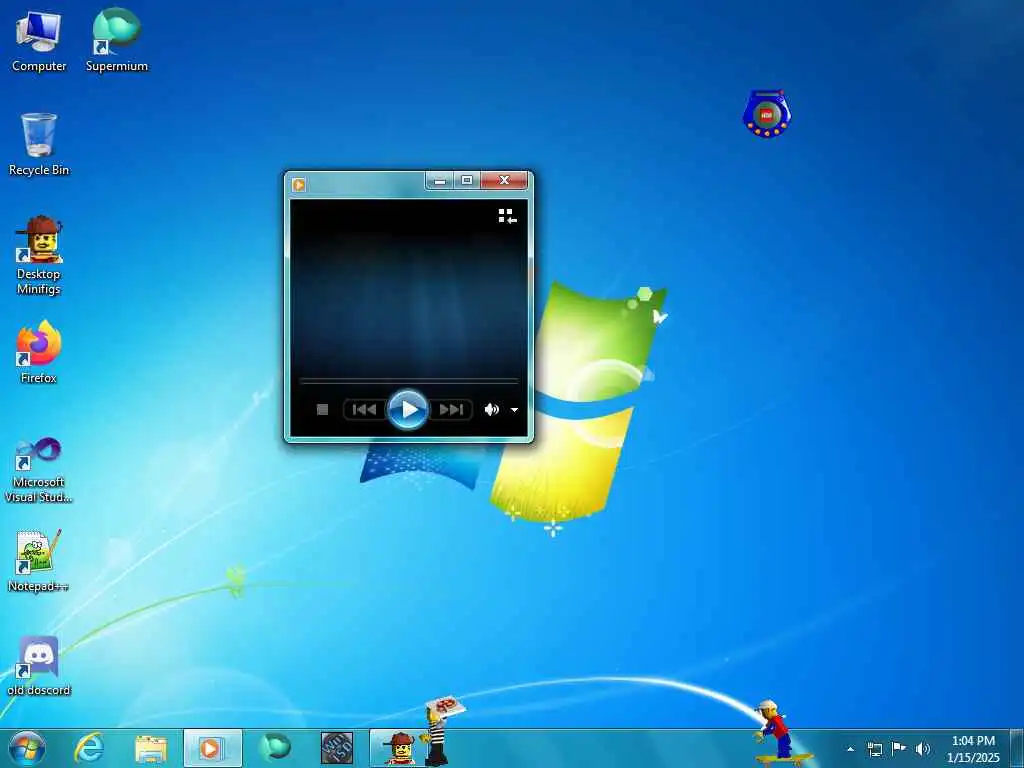Open the network tray icon
The height and width of the screenshot is (768, 1024).
coord(874,749)
